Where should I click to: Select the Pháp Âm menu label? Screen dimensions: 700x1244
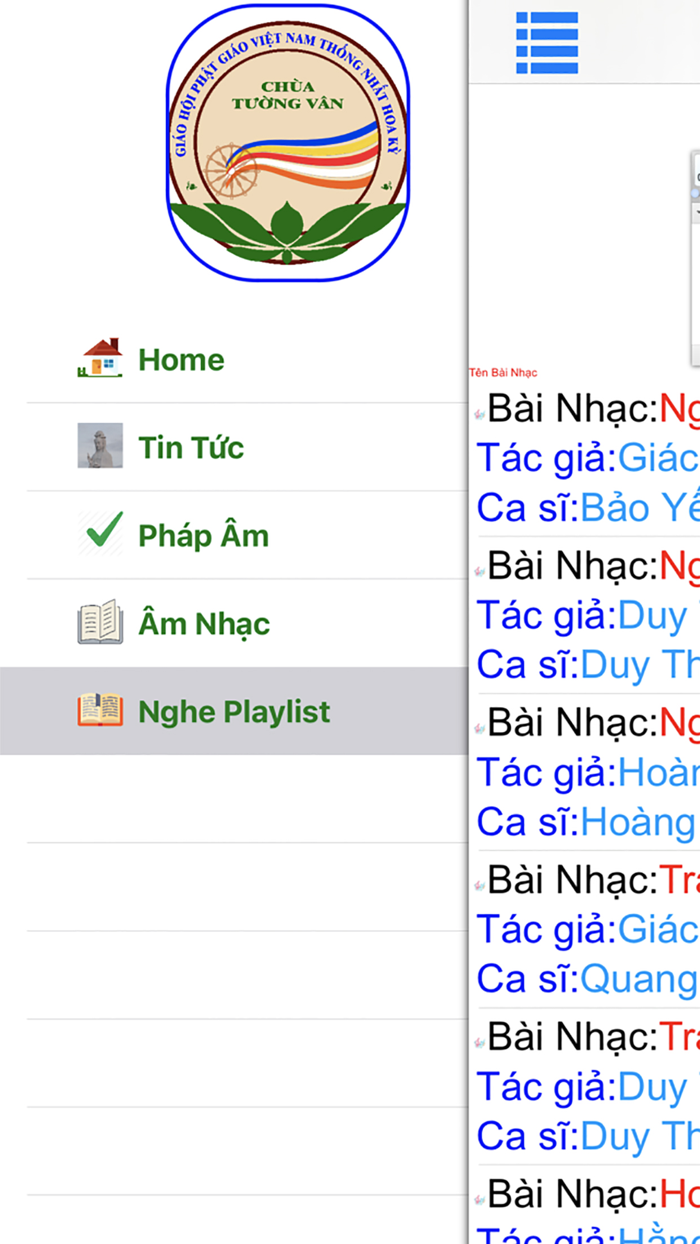click(x=204, y=536)
